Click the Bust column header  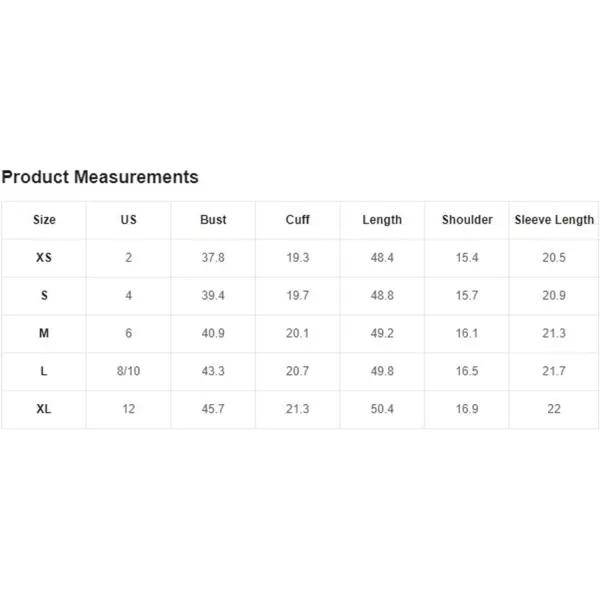pos(213,220)
